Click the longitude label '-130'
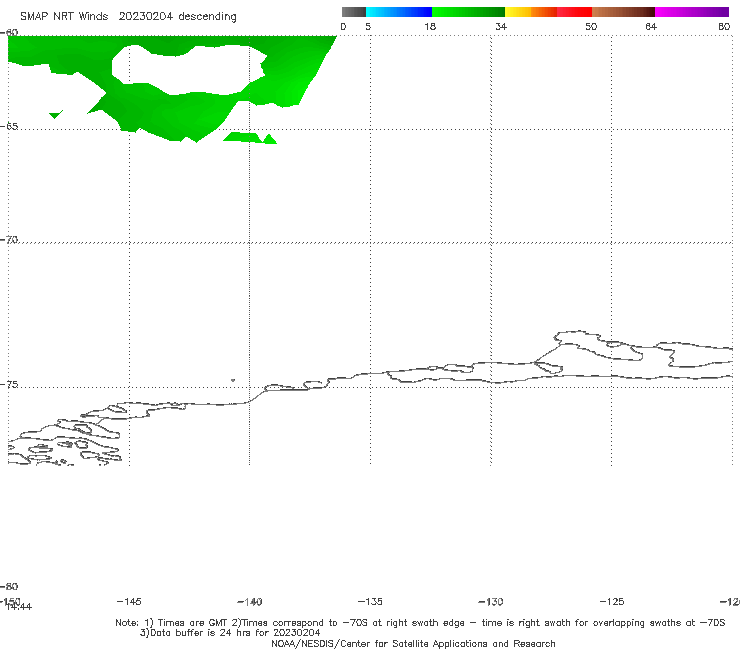The image size is (740, 650). pyautogui.click(x=491, y=601)
